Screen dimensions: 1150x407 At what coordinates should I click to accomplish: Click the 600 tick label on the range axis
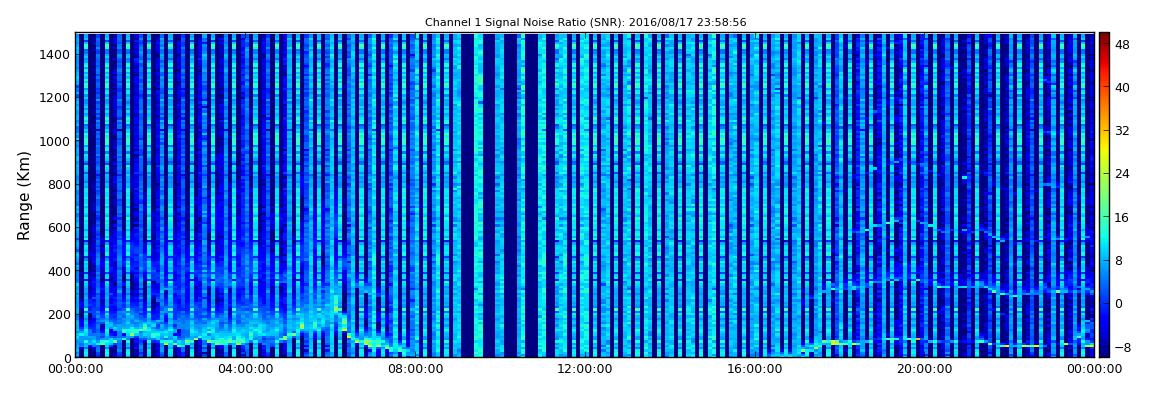[59, 227]
